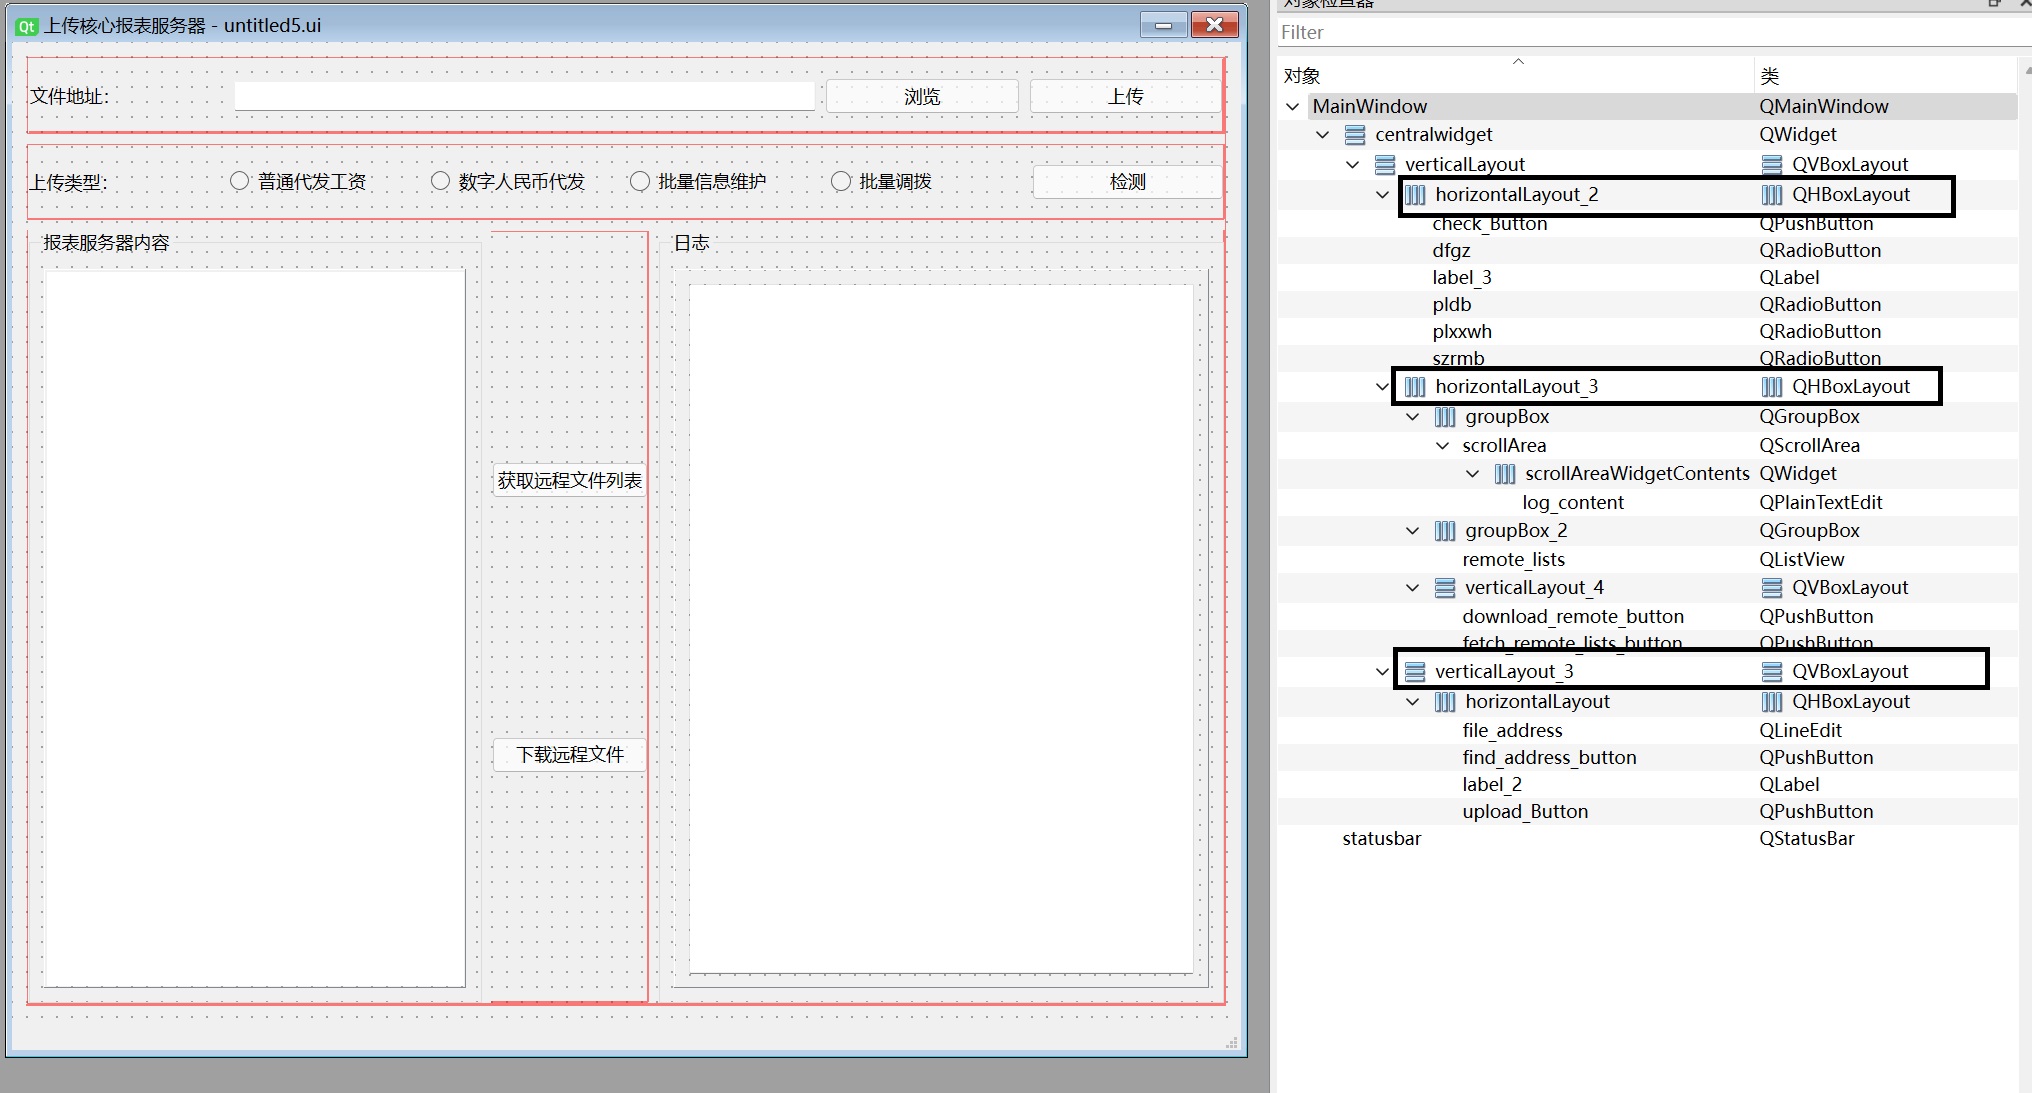This screenshot has width=2032, height=1093.
Task: Collapse the groupBox tree node
Action: (x=1413, y=417)
